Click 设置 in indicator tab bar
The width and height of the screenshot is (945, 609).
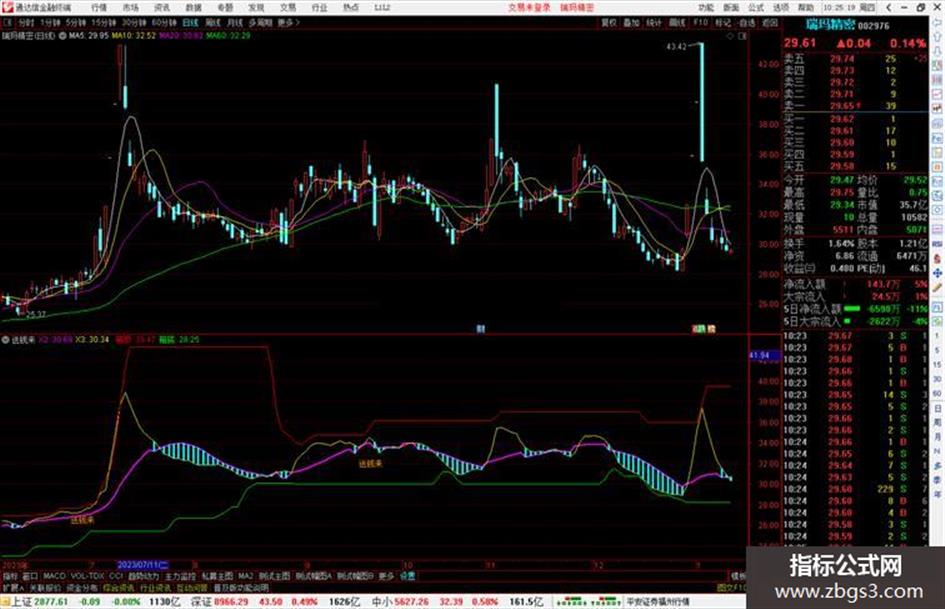(x=407, y=576)
